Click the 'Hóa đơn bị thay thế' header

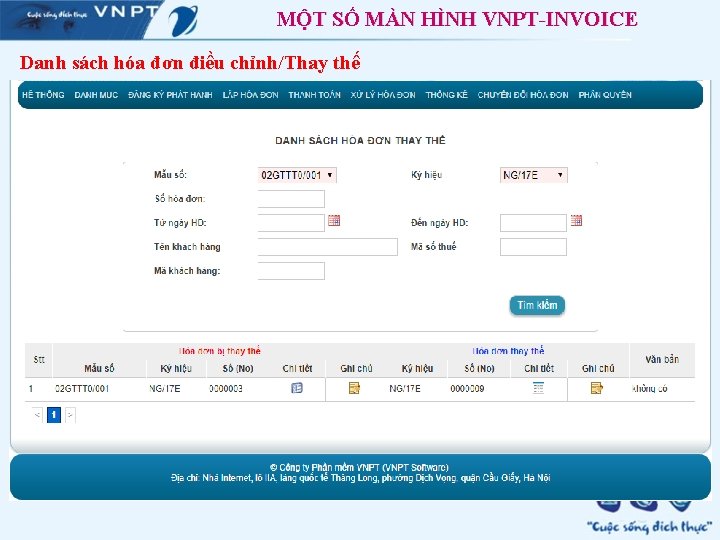point(219,351)
